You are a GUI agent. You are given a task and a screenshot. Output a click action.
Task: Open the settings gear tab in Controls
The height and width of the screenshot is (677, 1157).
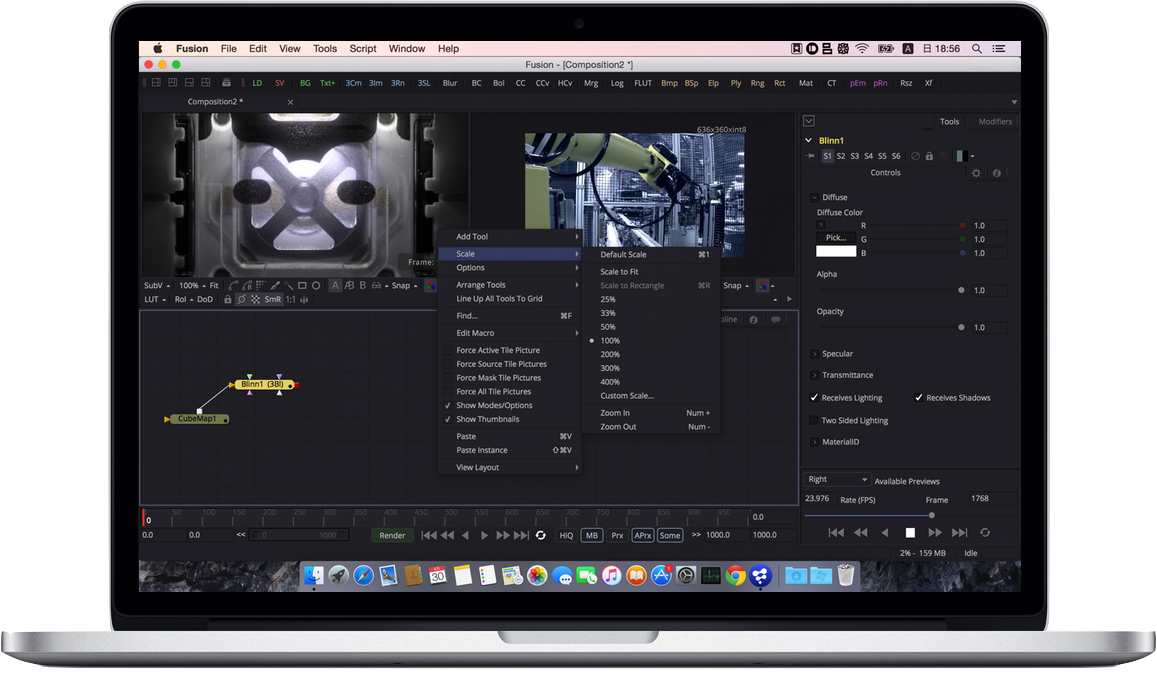click(976, 173)
